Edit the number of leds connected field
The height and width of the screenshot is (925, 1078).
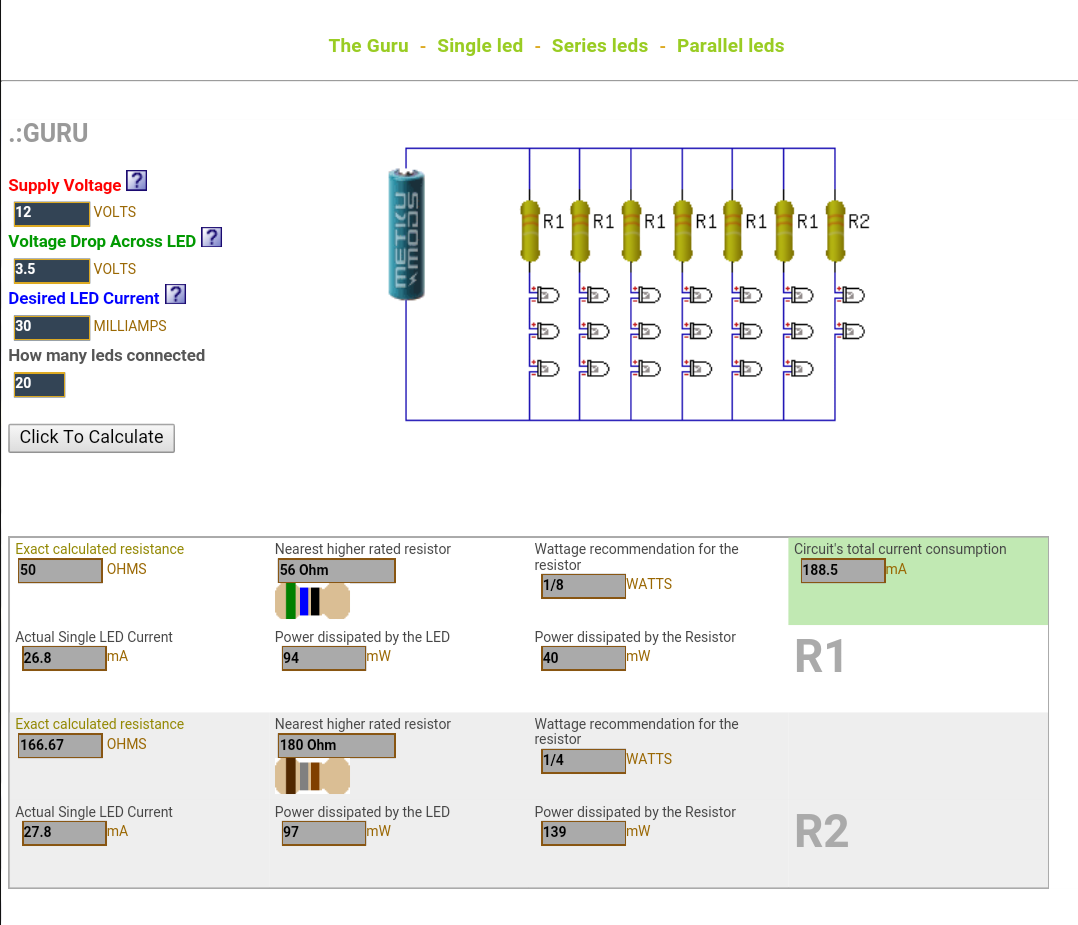(x=40, y=384)
